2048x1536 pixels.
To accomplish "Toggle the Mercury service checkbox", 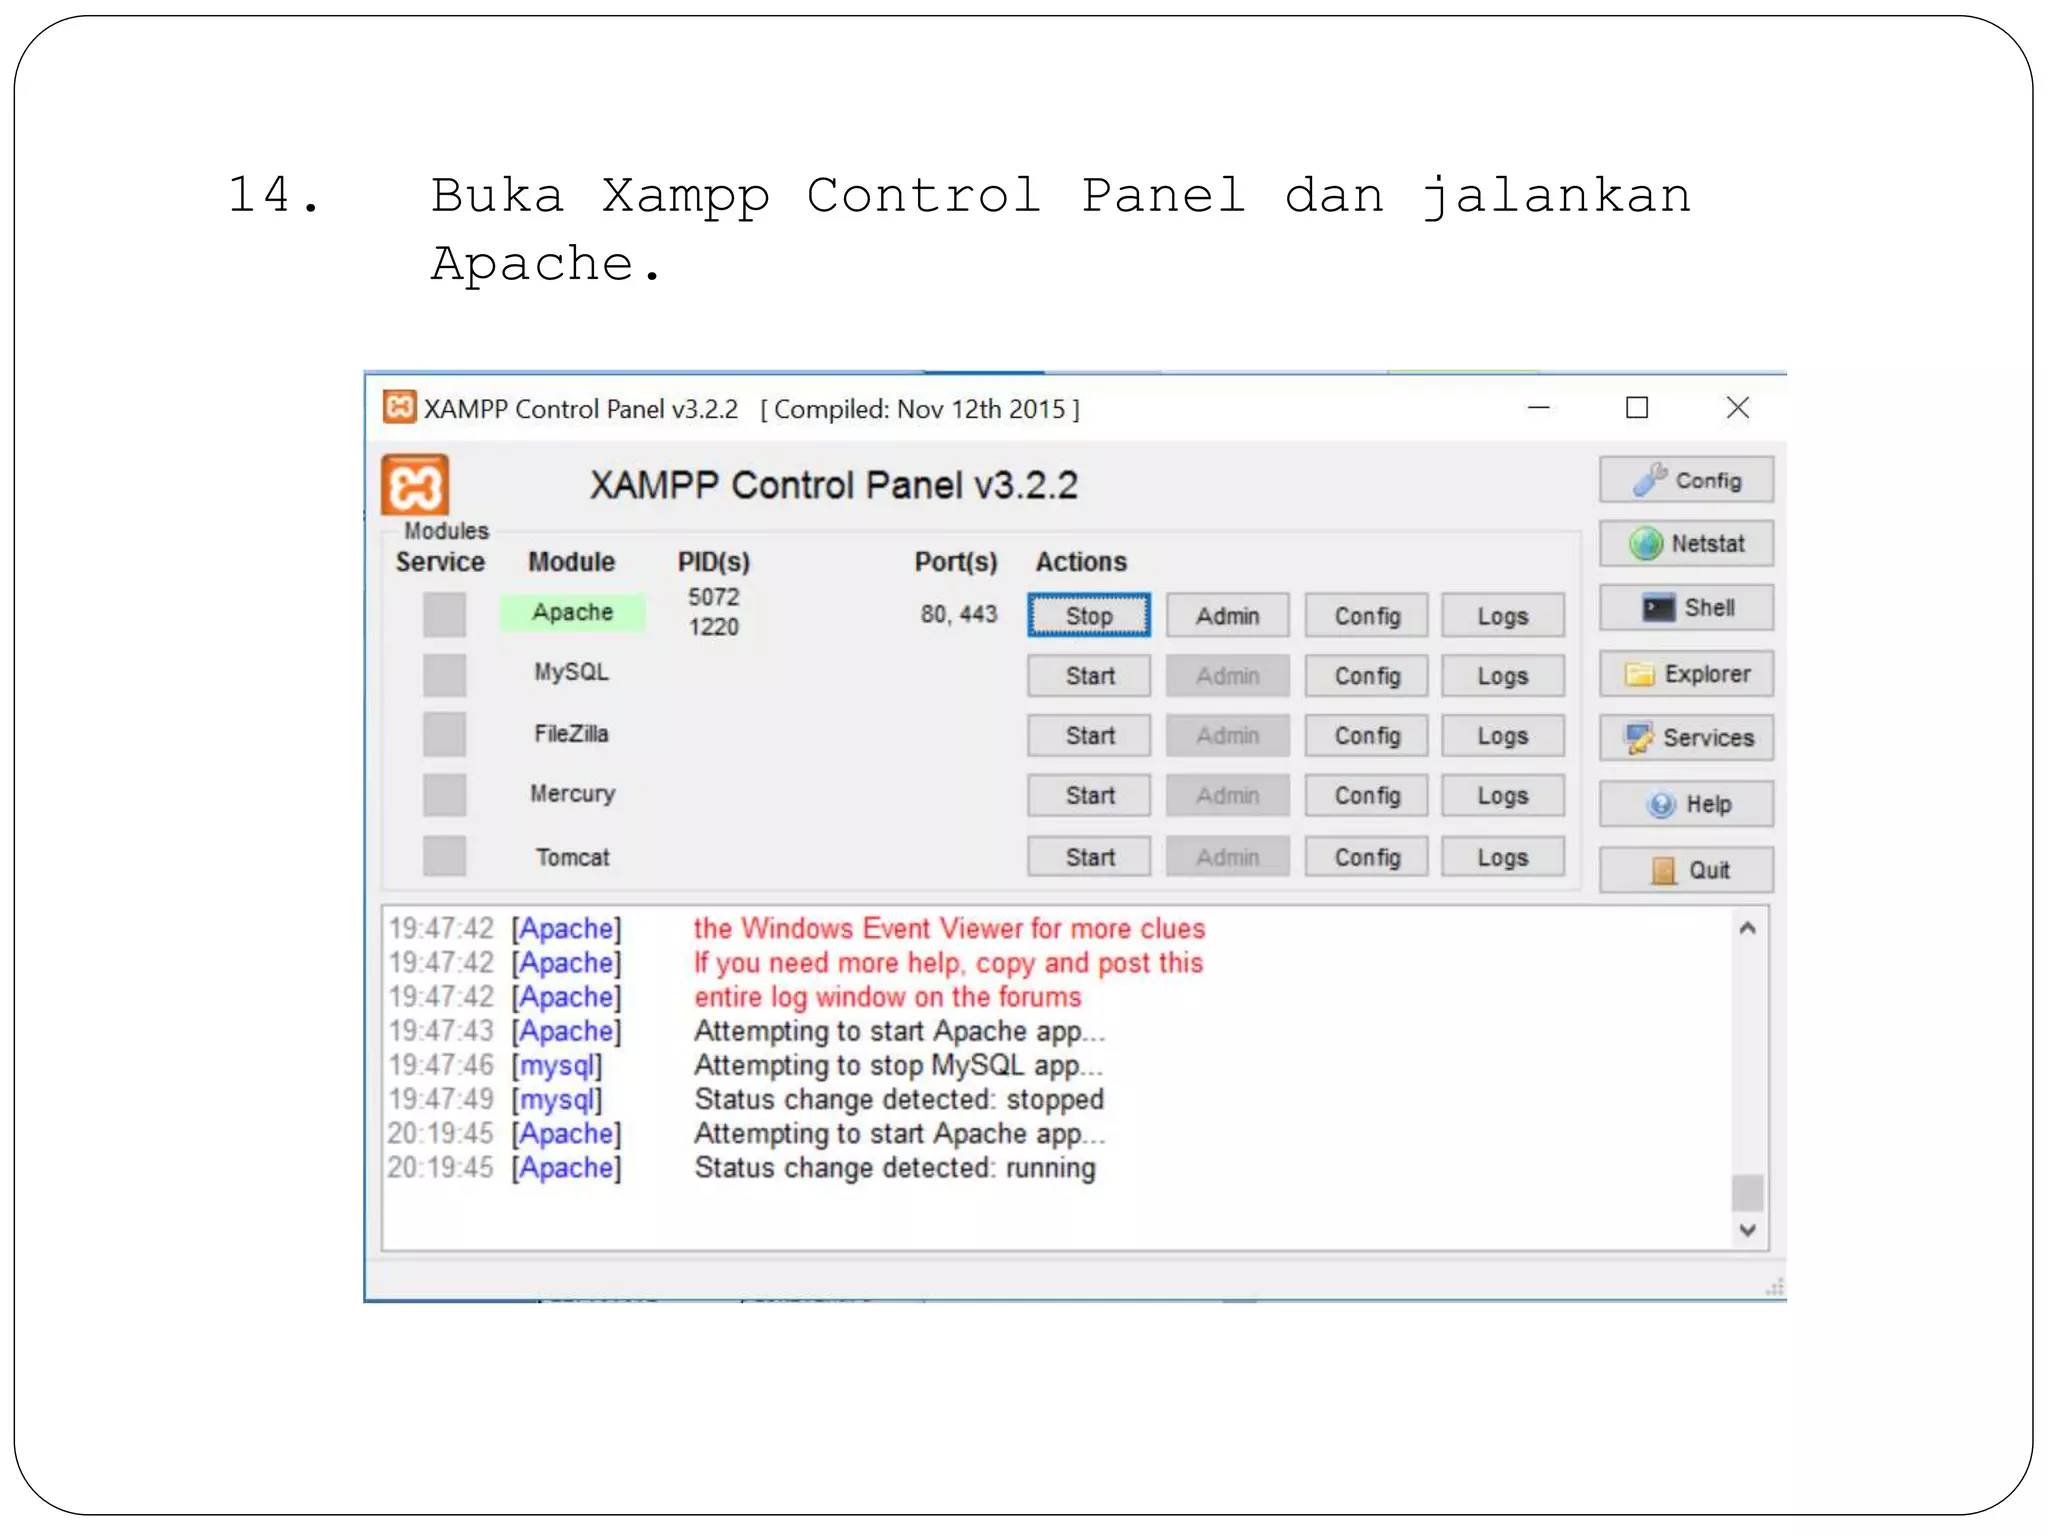I will (x=444, y=795).
